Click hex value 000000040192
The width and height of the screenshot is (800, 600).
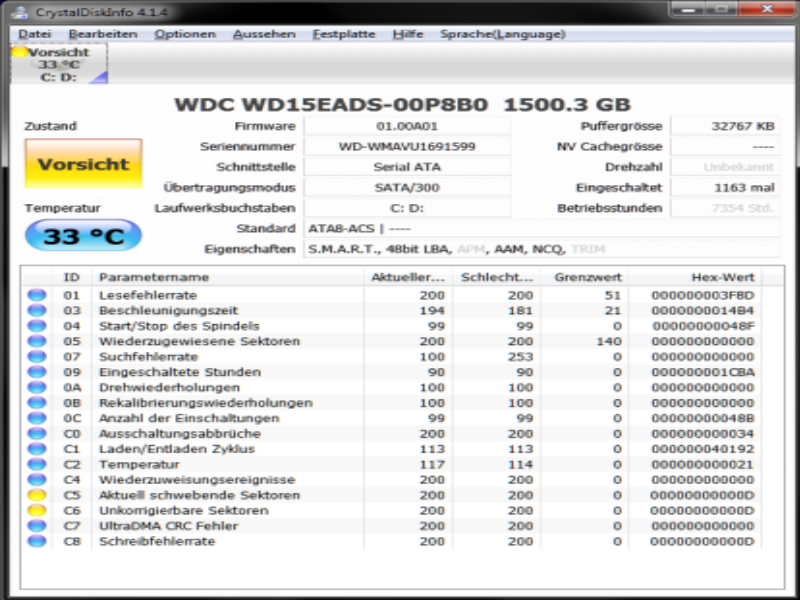tap(703, 448)
